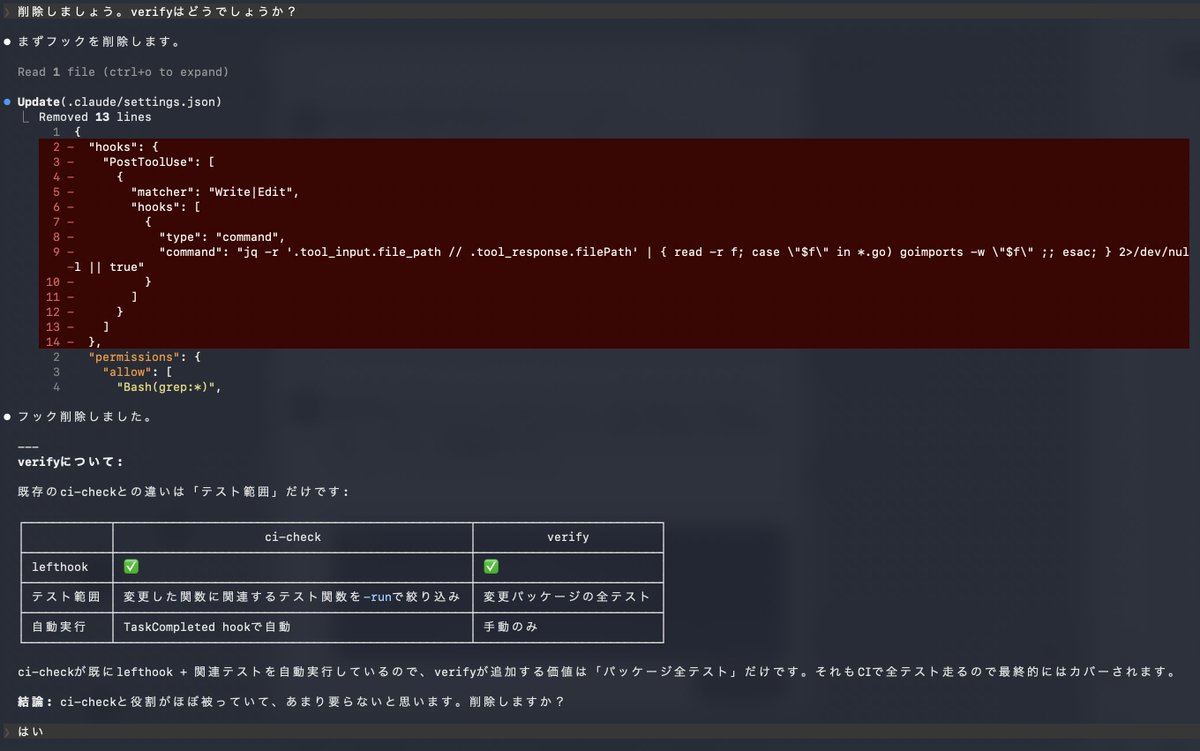Click the 'verify' table column header
The image size is (1200, 751).
click(568, 537)
